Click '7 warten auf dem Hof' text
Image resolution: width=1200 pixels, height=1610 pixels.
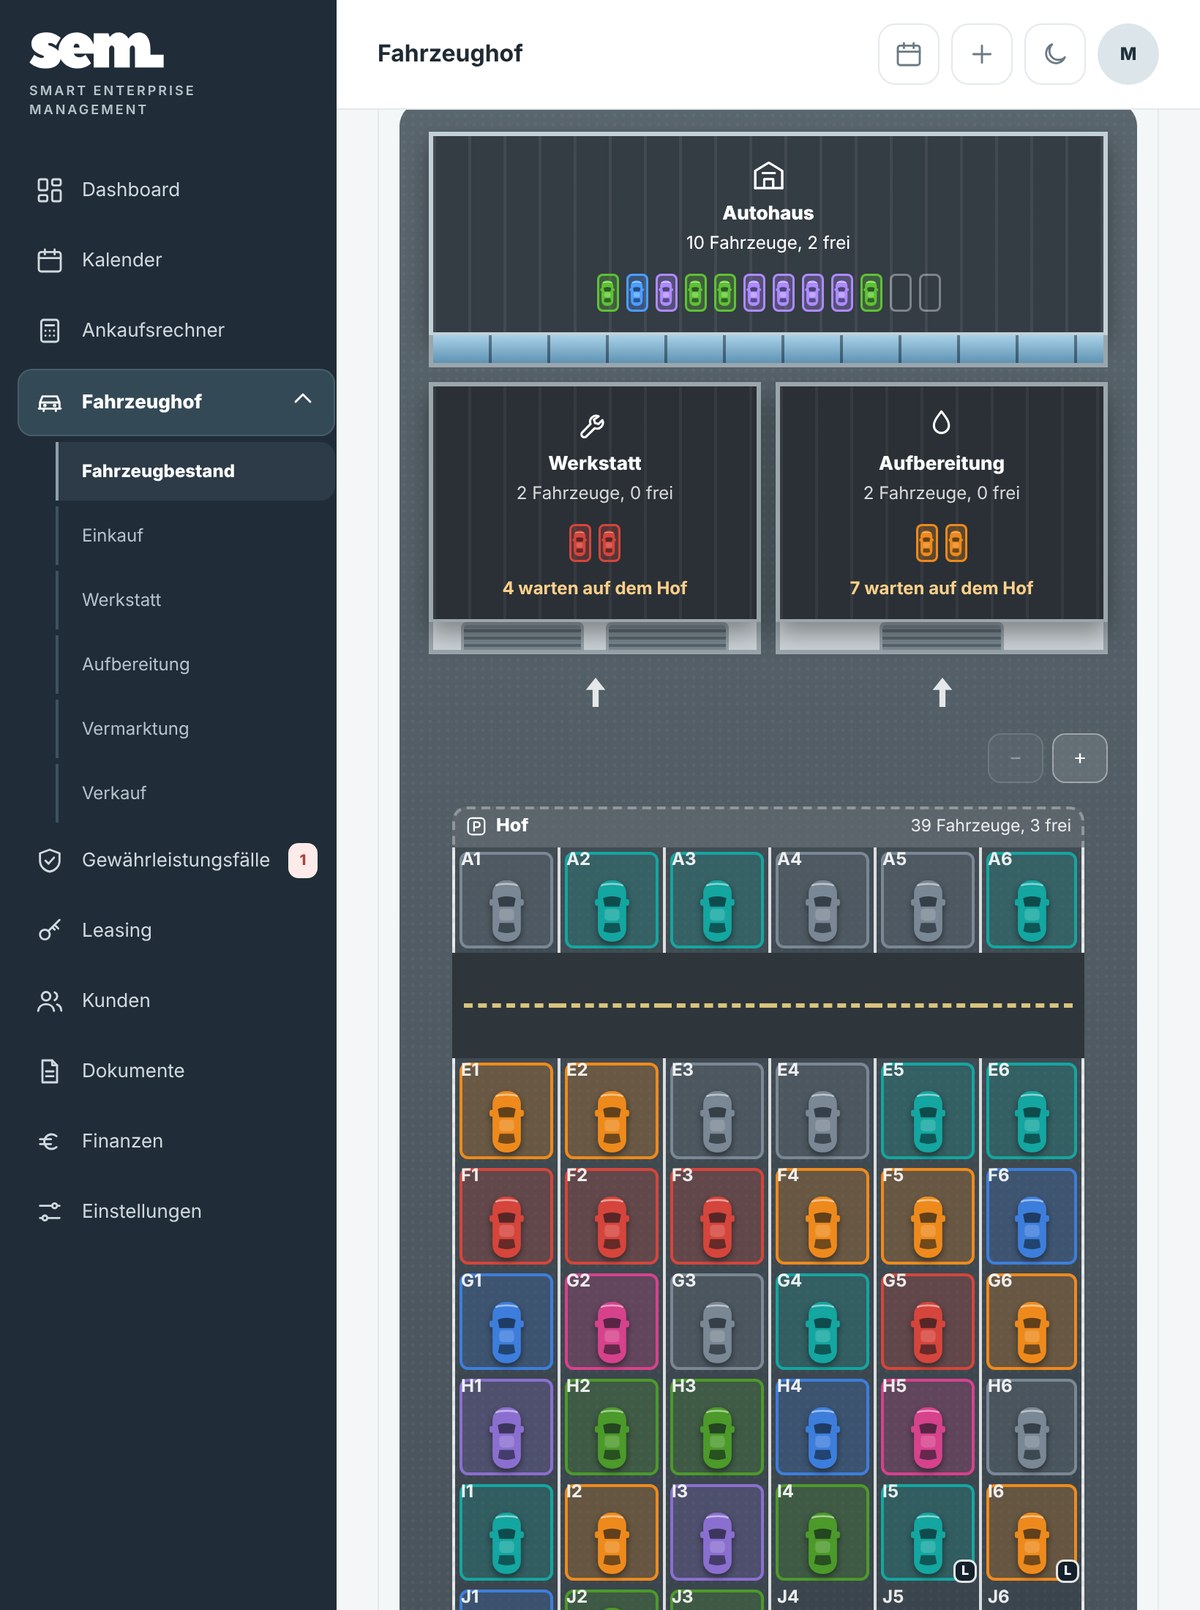(x=941, y=588)
